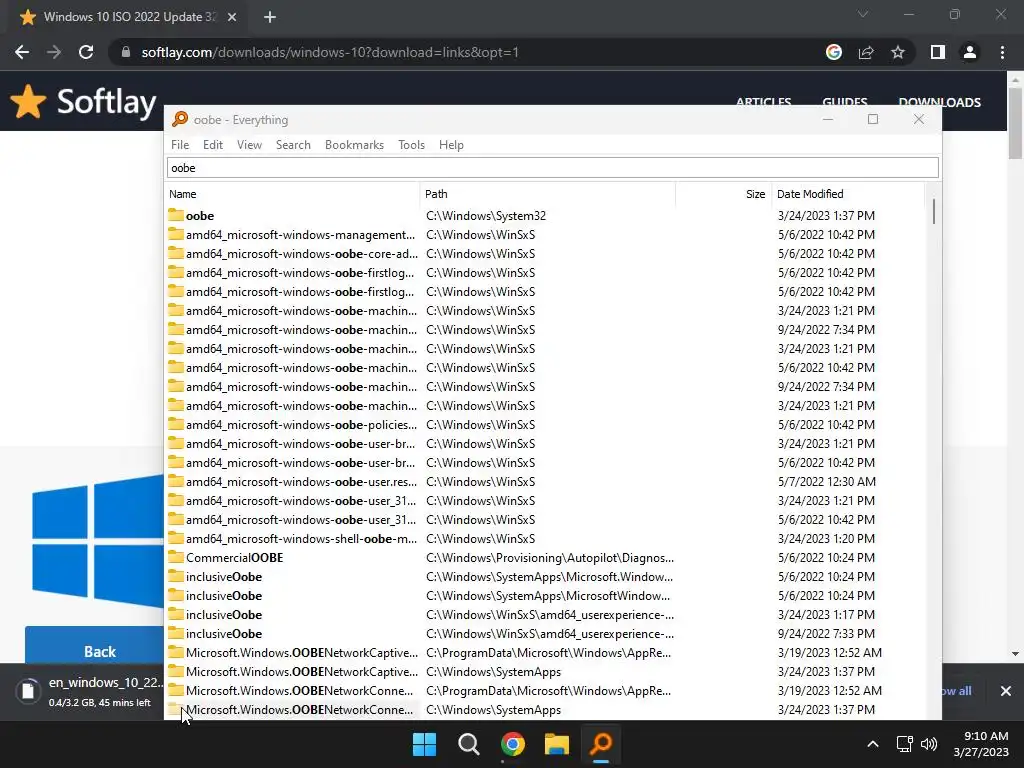This screenshot has width=1024, height=768.
Task: Open the File menu in Everything
Action: tap(180, 145)
